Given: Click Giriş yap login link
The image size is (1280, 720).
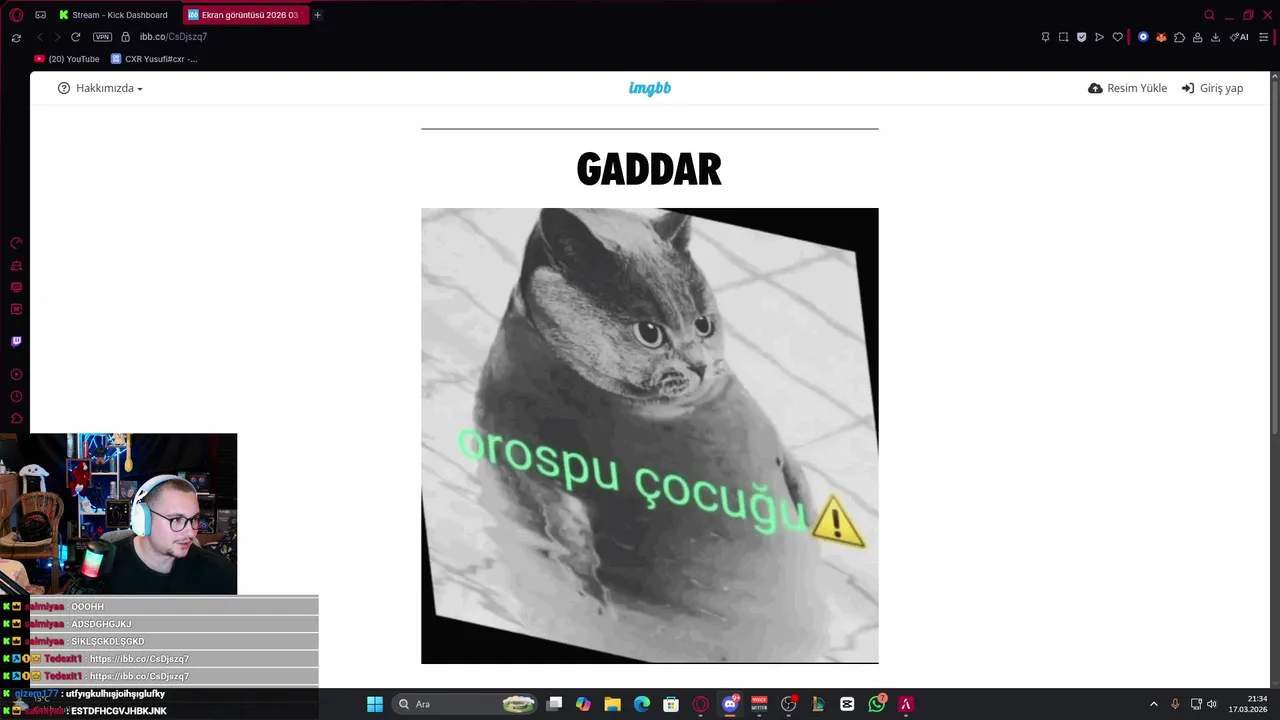Looking at the screenshot, I should (x=1212, y=88).
